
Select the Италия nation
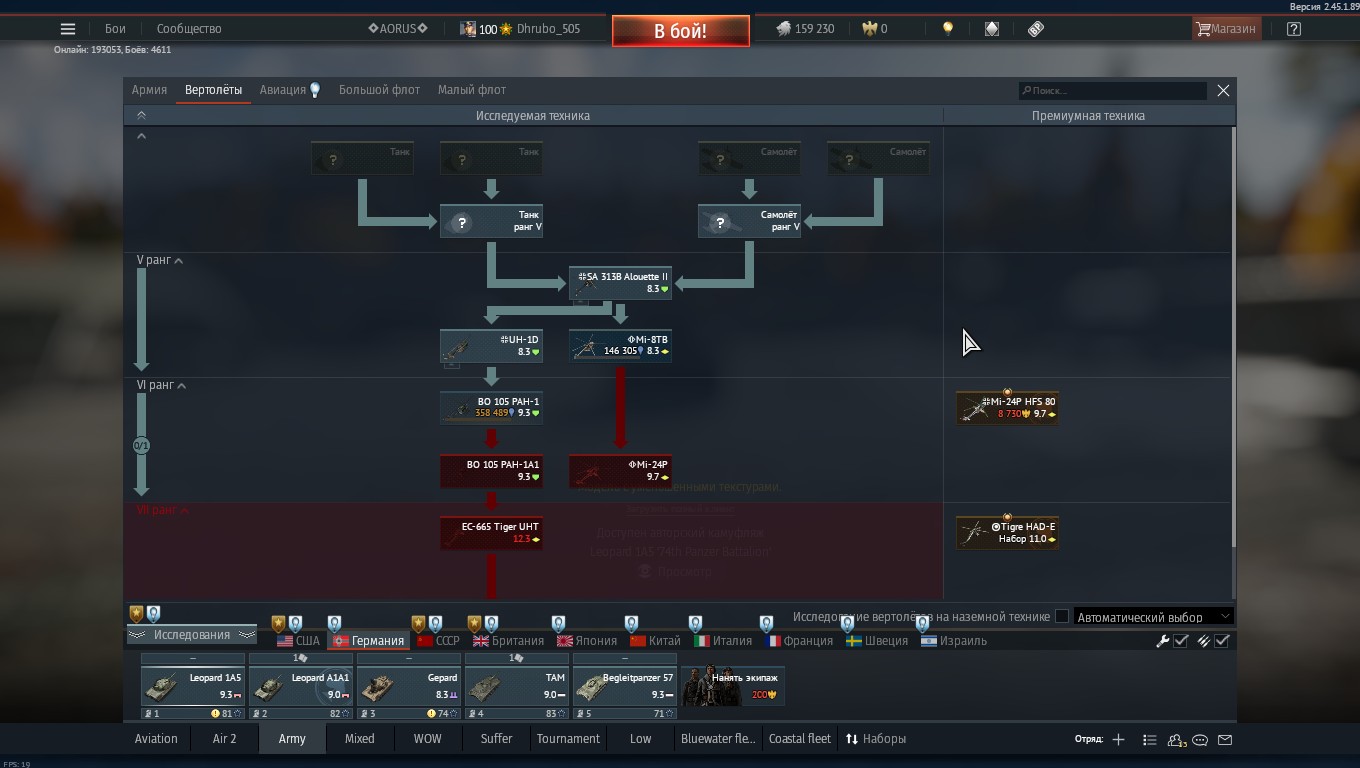click(x=723, y=641)
